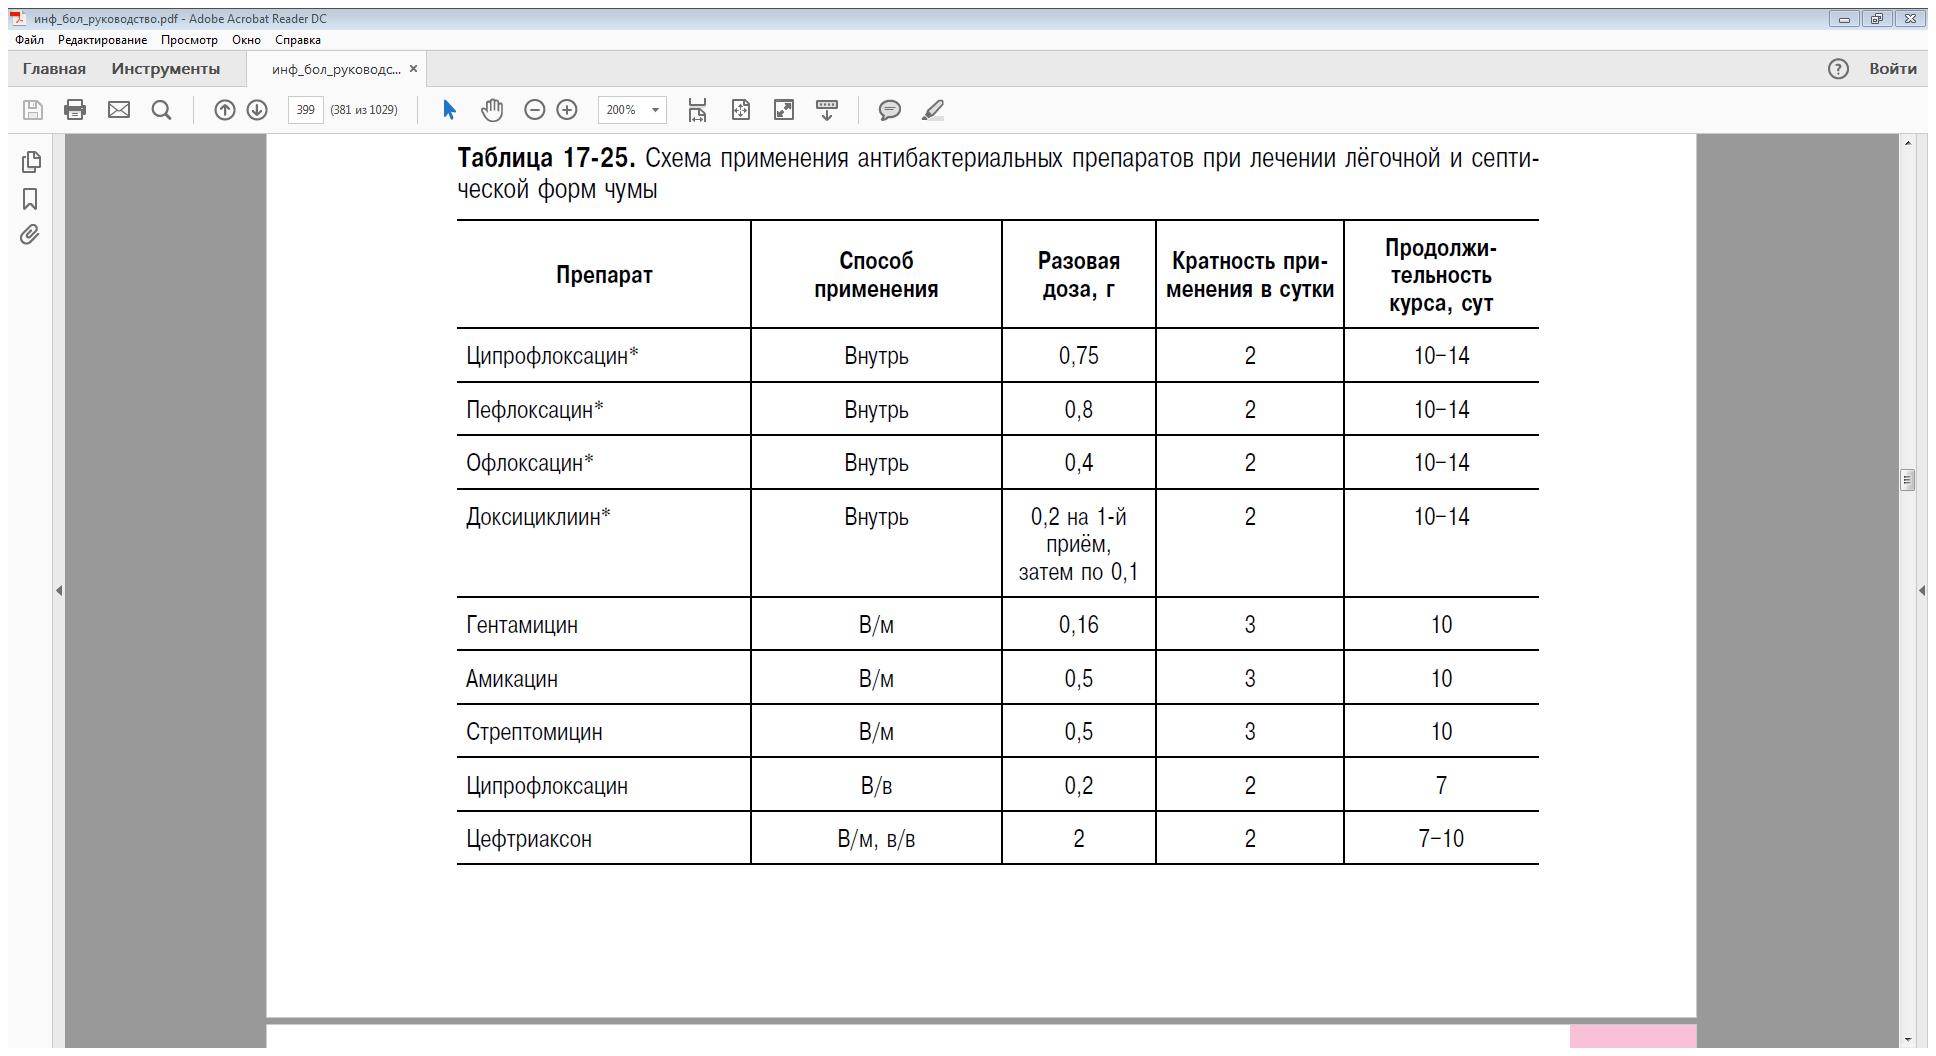Click the Войти sign-in button

(x=1893, y=69)
